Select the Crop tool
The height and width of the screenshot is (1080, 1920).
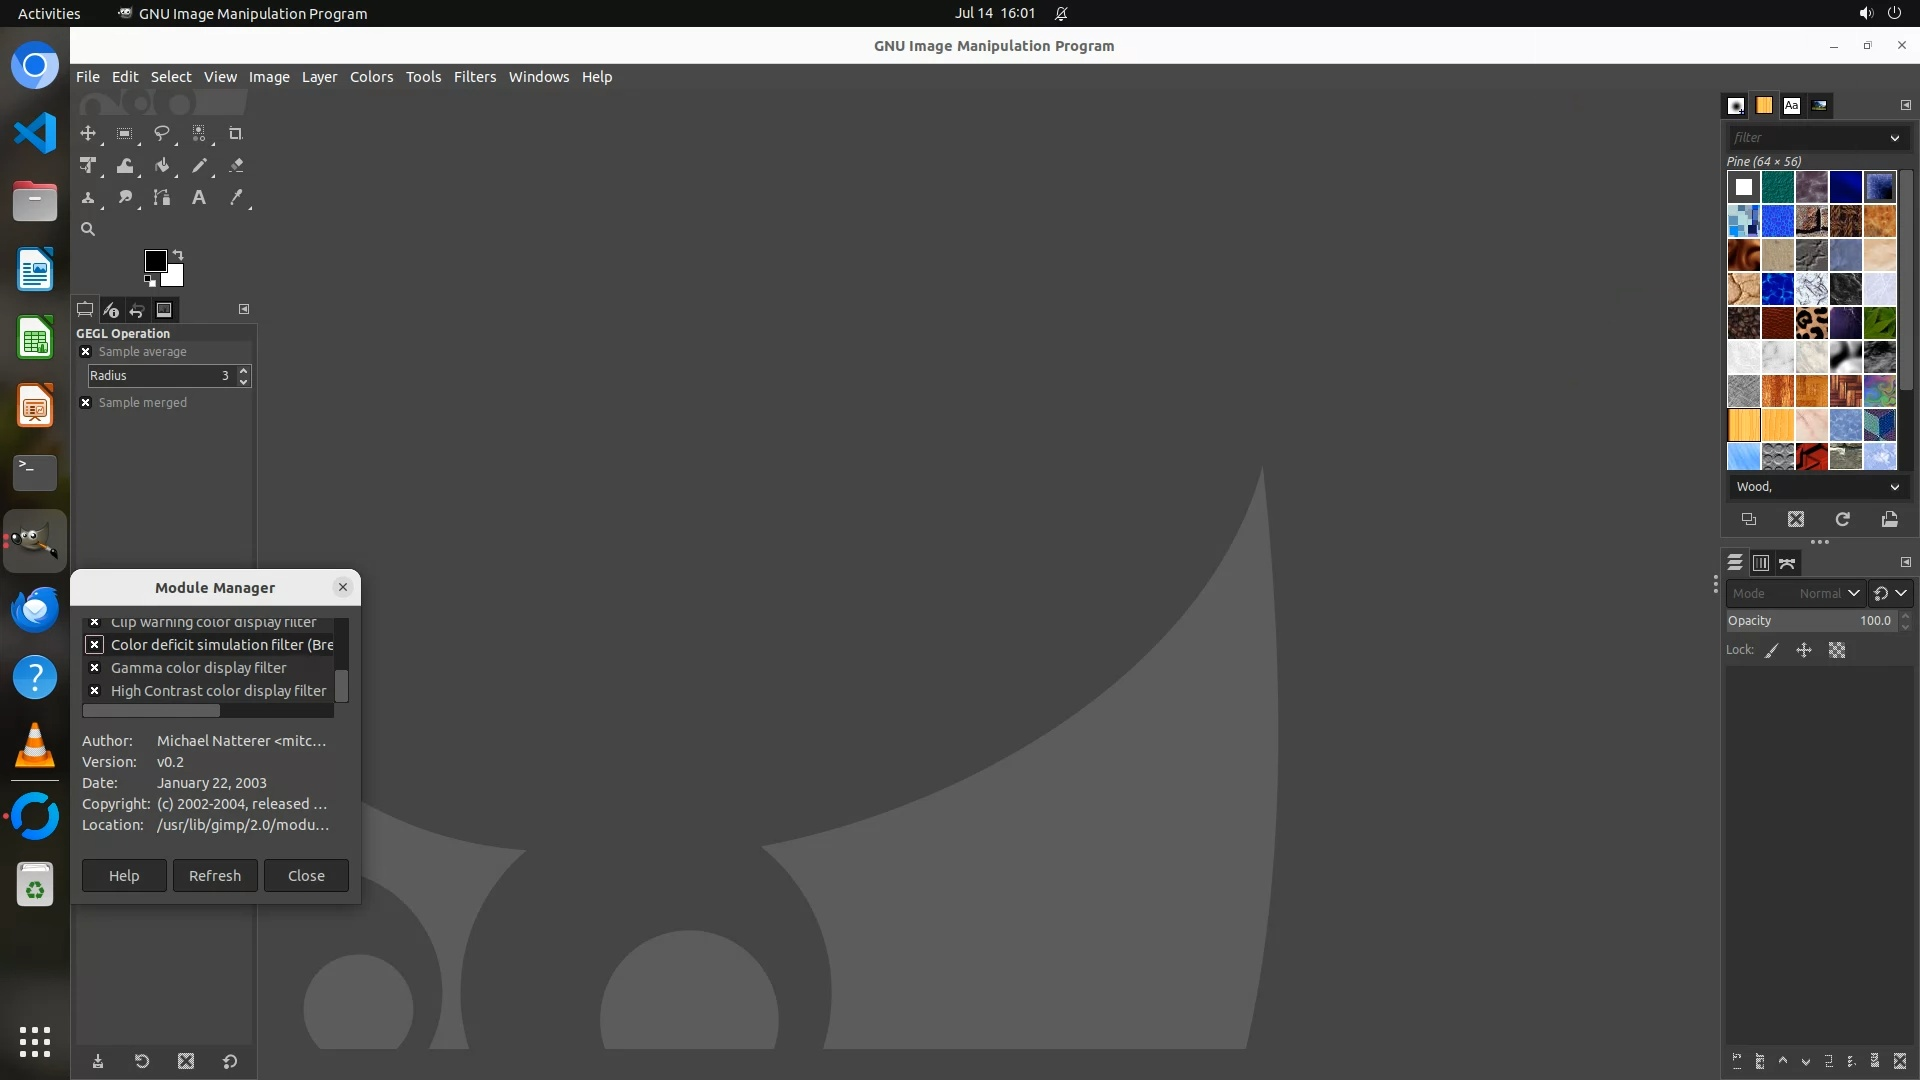coord(236,134)
